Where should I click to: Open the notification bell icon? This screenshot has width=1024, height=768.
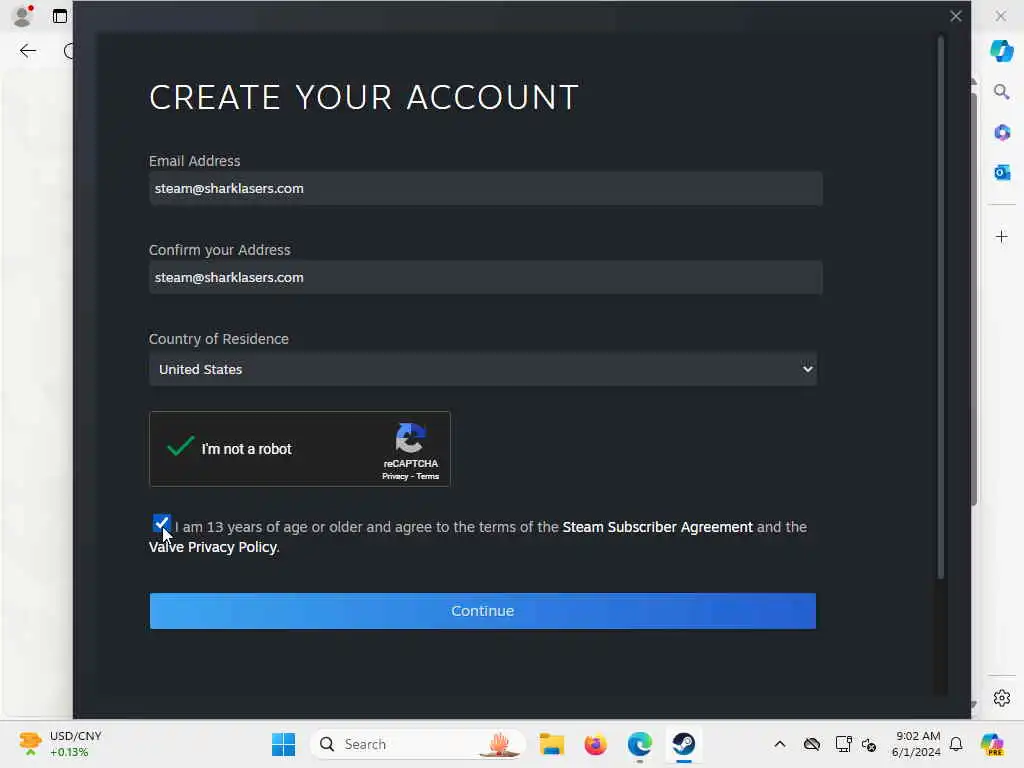coord(956,744)
